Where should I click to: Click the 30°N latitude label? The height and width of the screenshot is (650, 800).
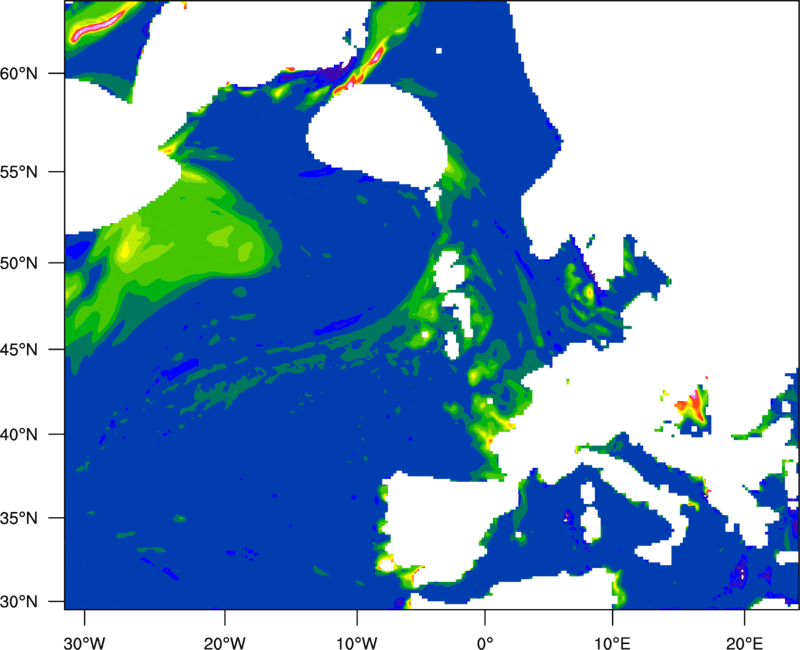click(x=19, y=602)
